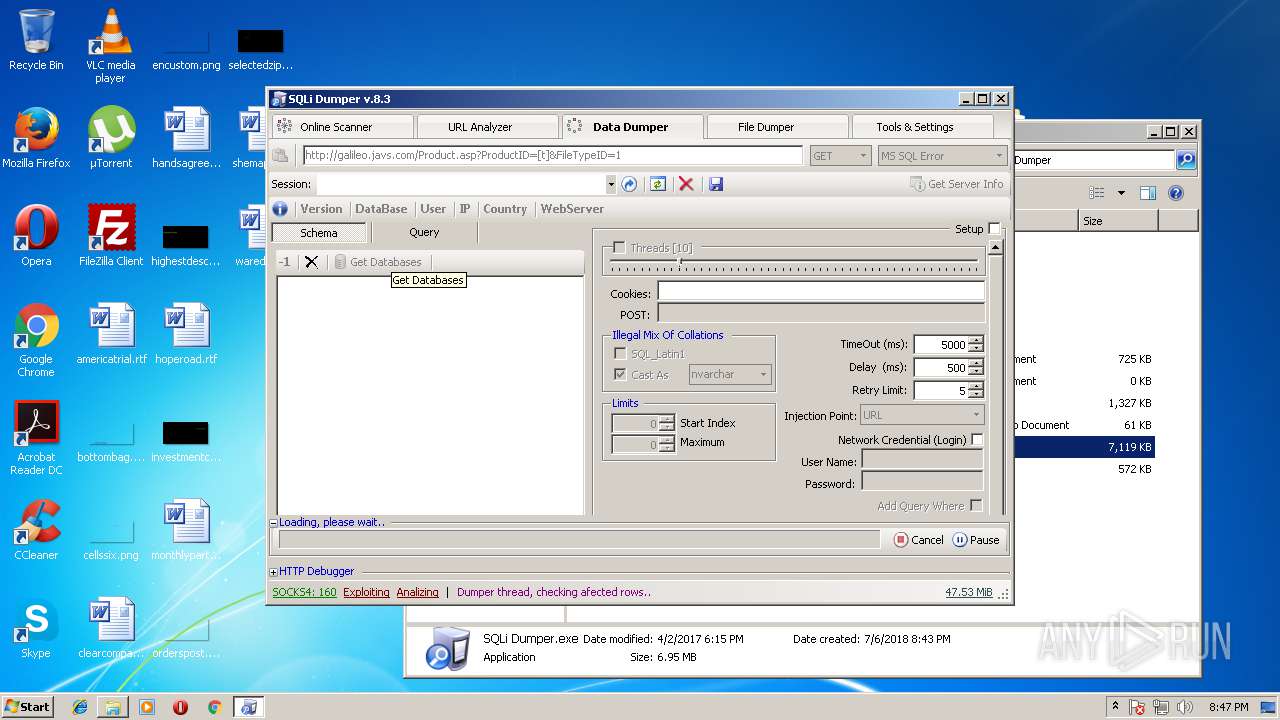Click Get Server Info button
This screenshot has width=1280, height=720.
(956, 184)
